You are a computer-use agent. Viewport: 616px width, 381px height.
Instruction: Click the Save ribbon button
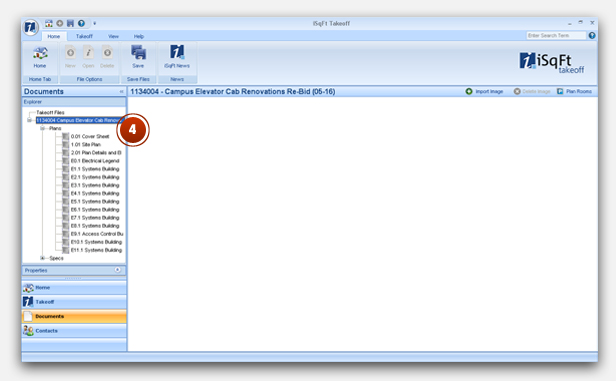coord(138,57)
